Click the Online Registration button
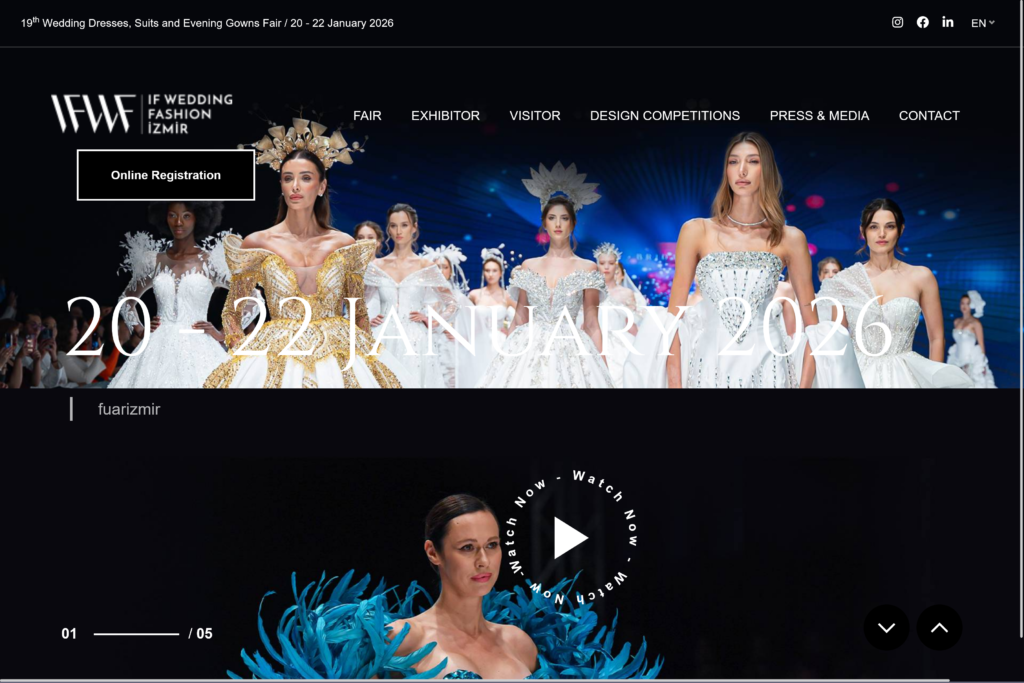Viewport: 1024px width, 683px height. point(165,174)
